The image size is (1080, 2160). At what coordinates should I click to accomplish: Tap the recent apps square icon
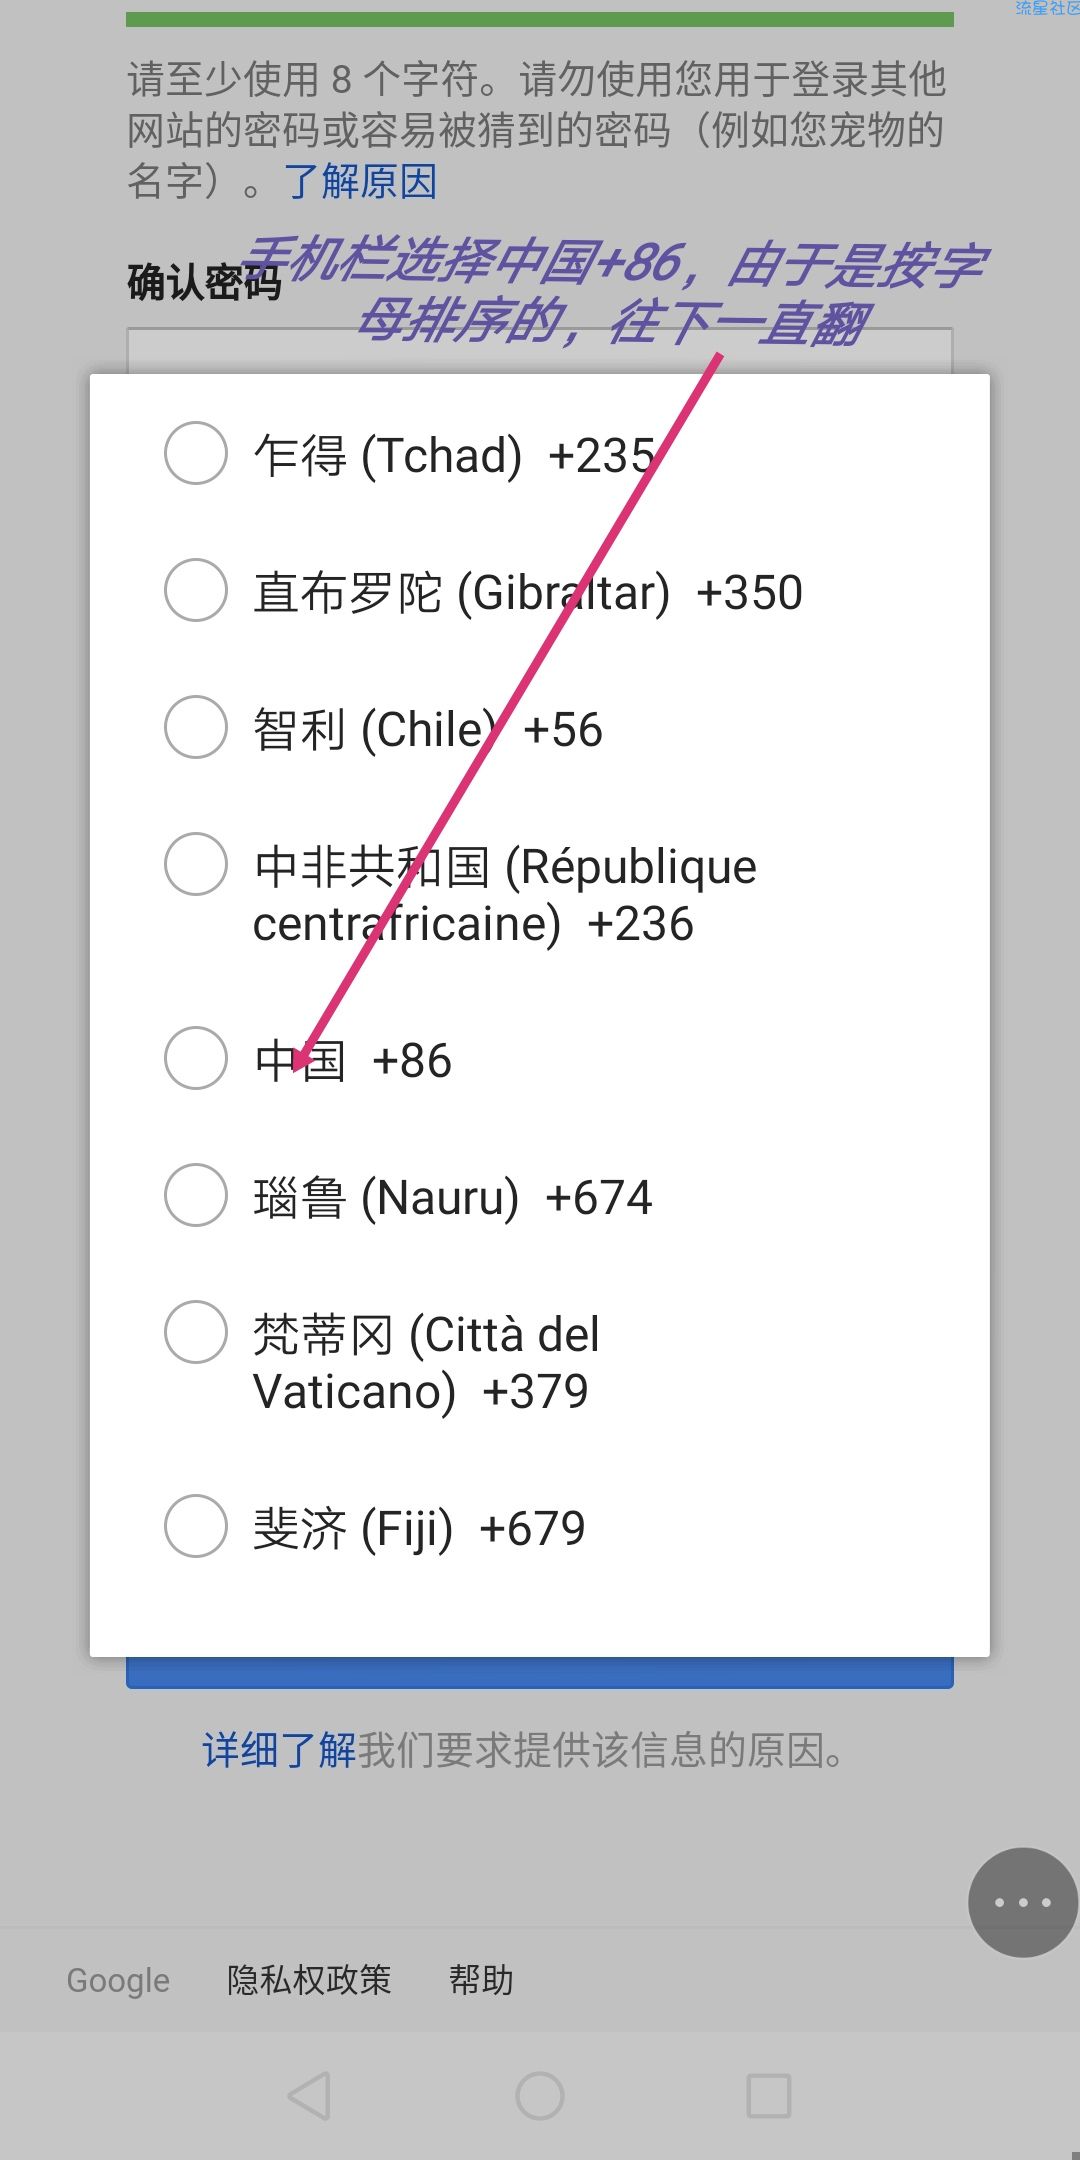[769, 2096]
